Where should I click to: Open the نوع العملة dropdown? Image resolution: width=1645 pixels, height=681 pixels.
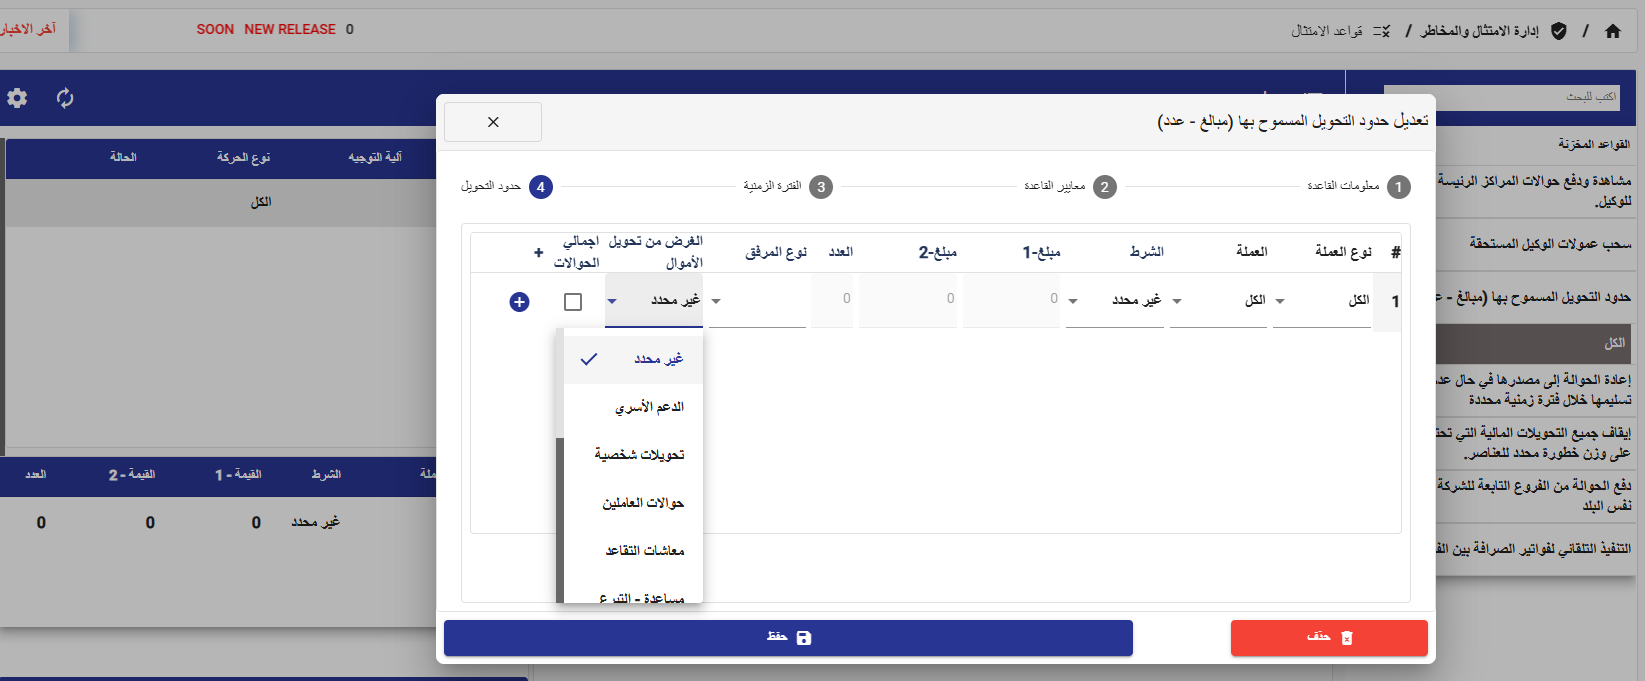[x=1322, y=301]
